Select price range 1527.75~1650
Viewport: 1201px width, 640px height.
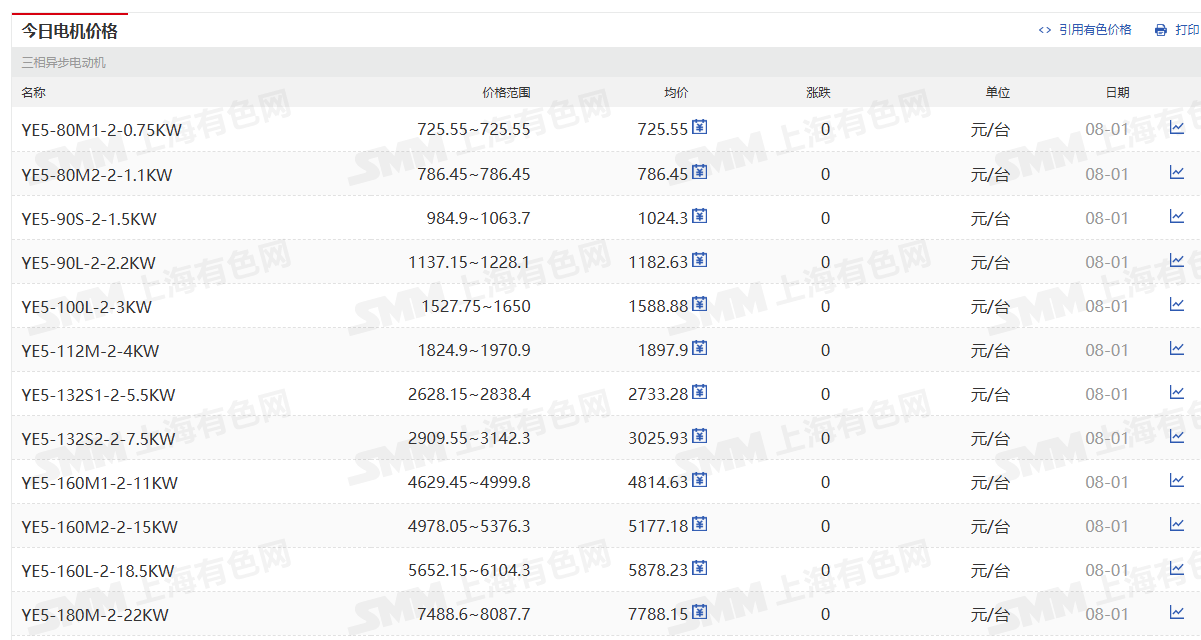coord(476,307)
